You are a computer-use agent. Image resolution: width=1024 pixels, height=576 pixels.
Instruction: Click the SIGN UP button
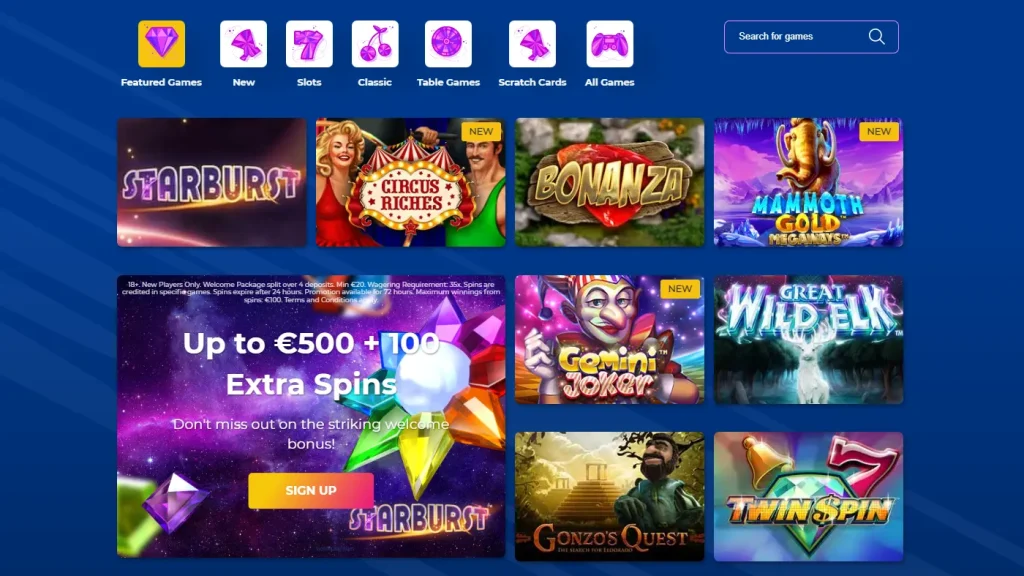(x=311, y=490)
